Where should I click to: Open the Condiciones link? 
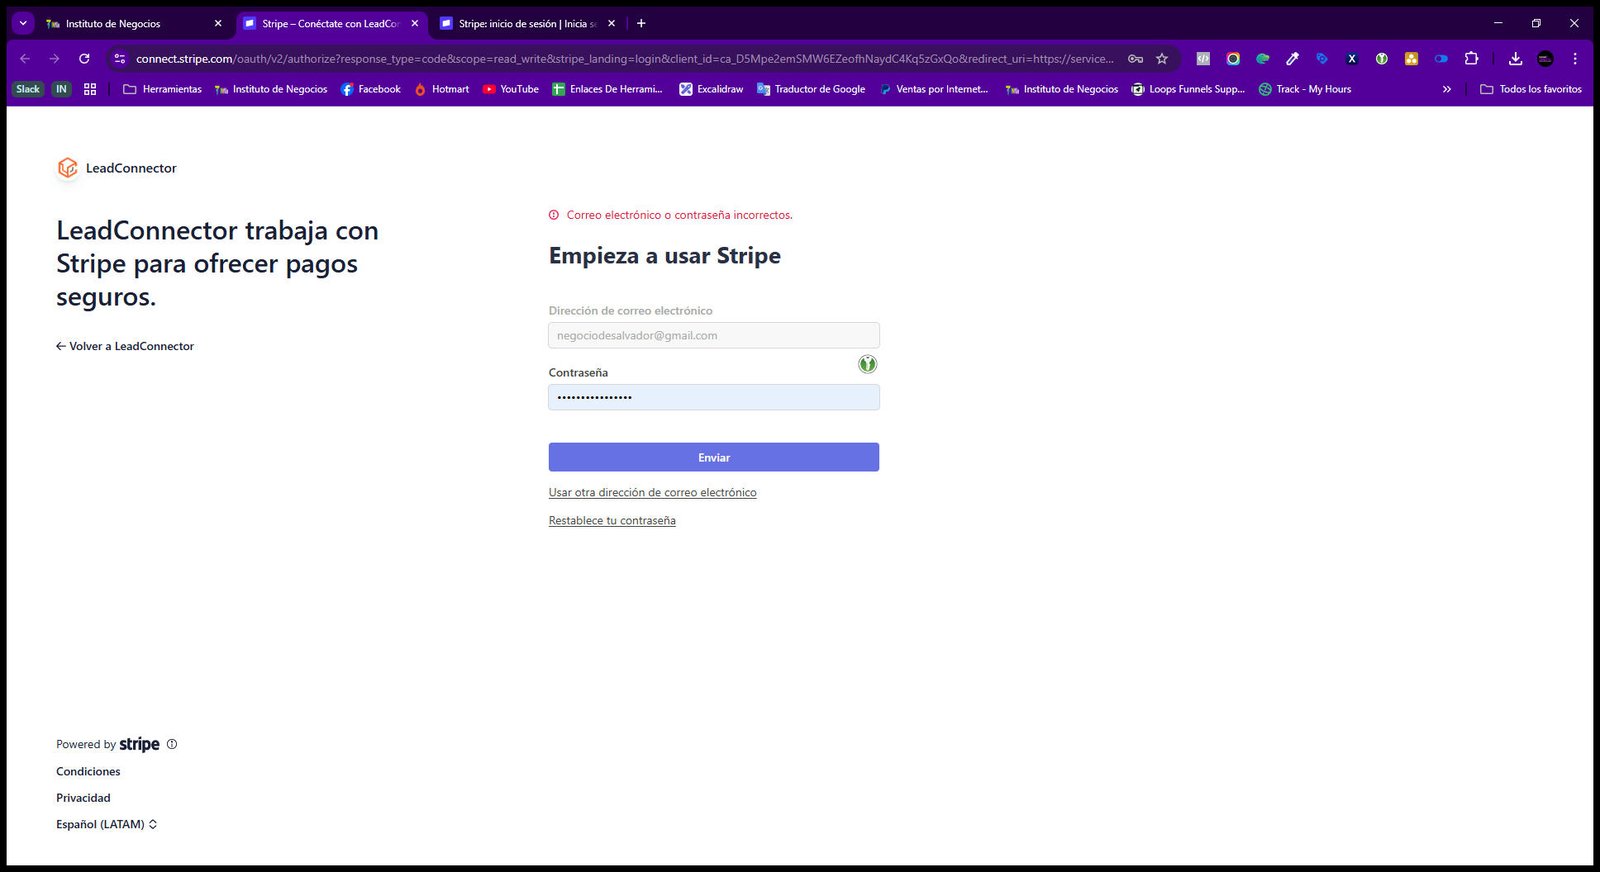[88, 771]
